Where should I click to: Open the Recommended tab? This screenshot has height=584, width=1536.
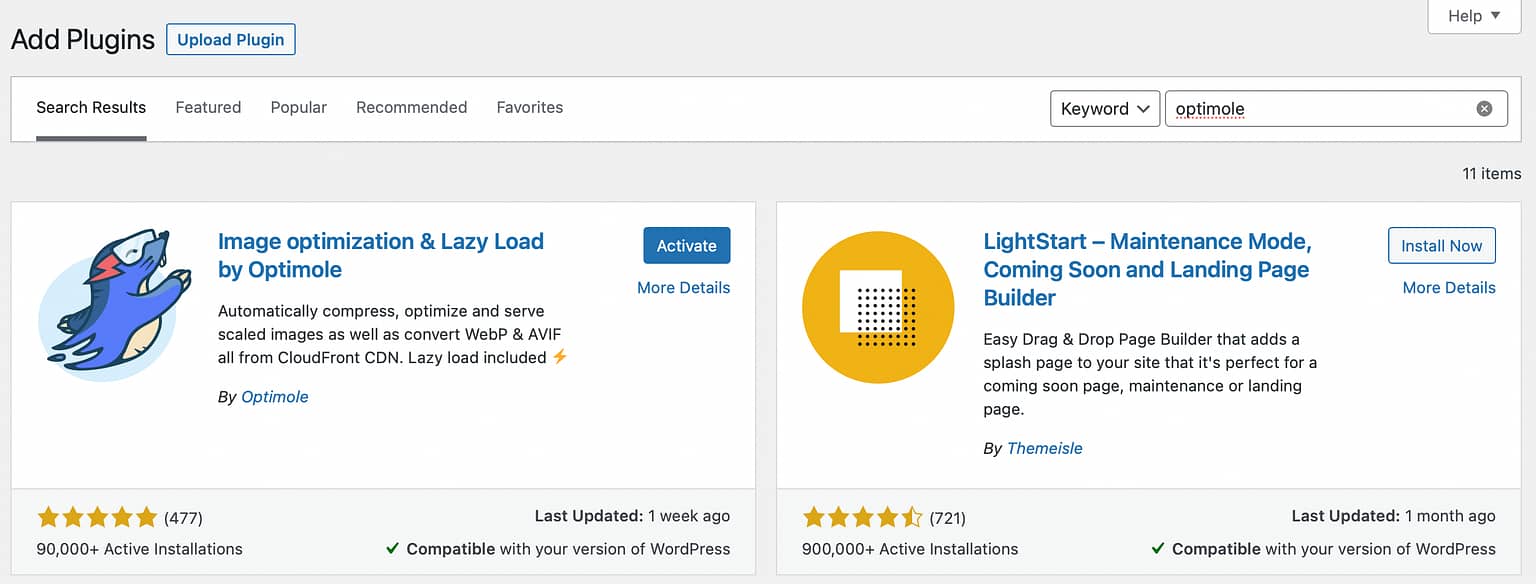coord(412,107)
